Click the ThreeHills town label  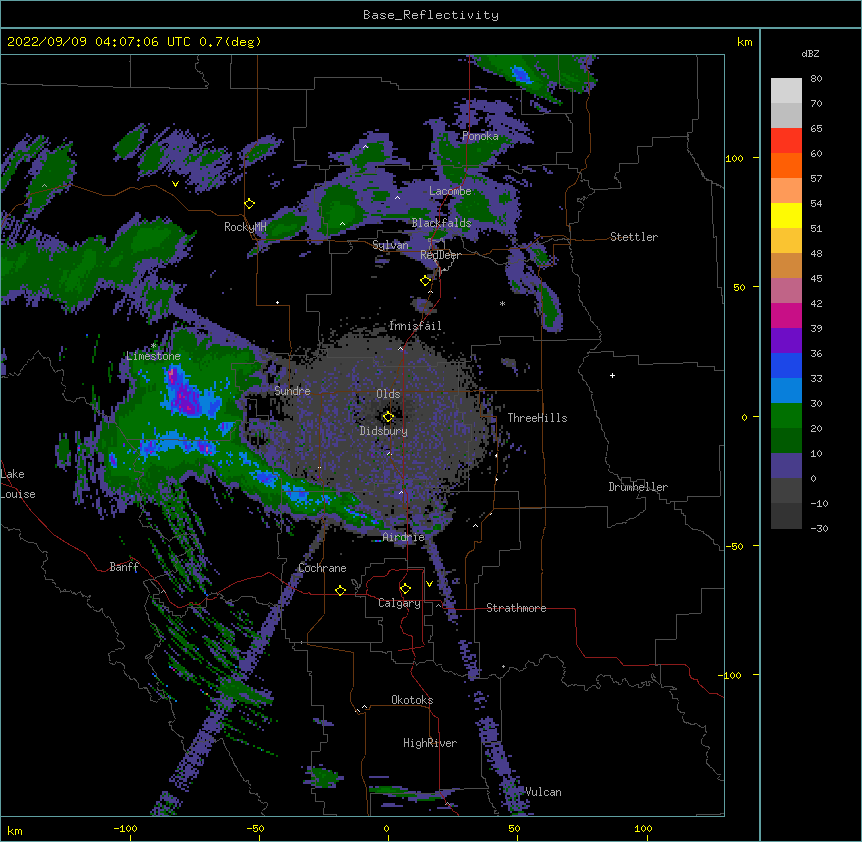[537, 418]
